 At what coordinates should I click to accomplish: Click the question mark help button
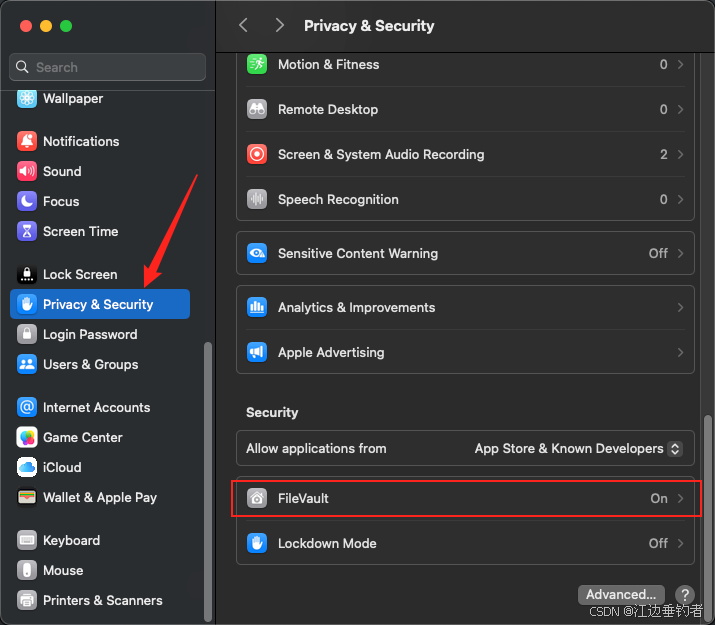684,594
